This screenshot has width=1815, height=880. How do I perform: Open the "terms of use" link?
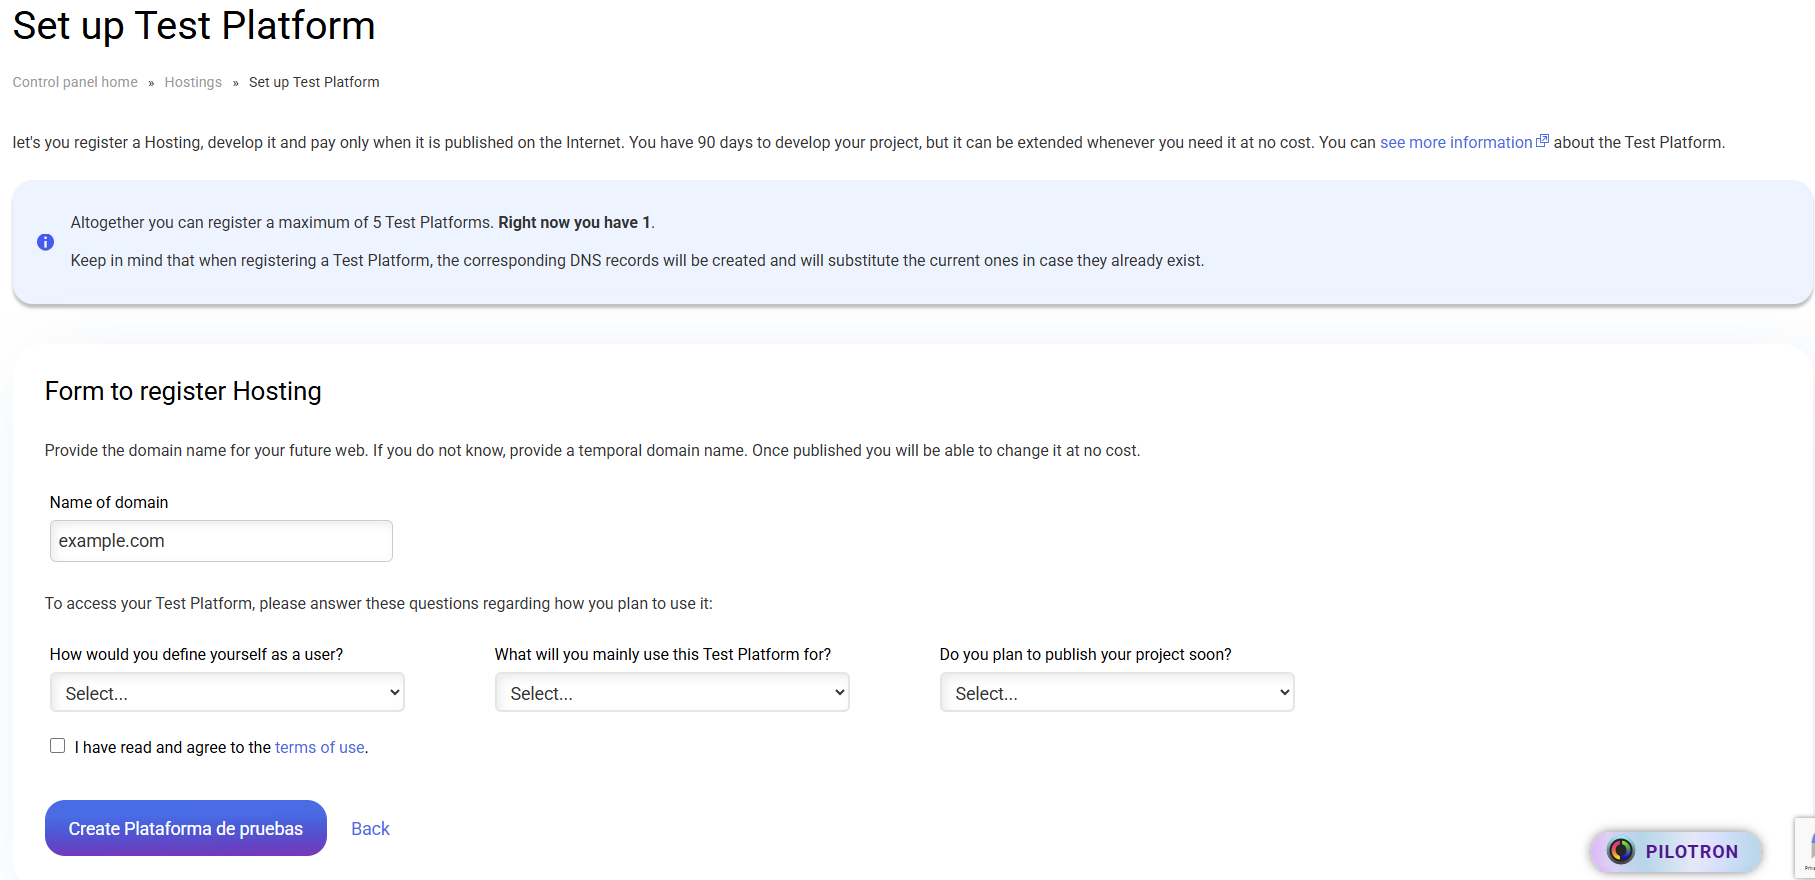click(320, 747)
